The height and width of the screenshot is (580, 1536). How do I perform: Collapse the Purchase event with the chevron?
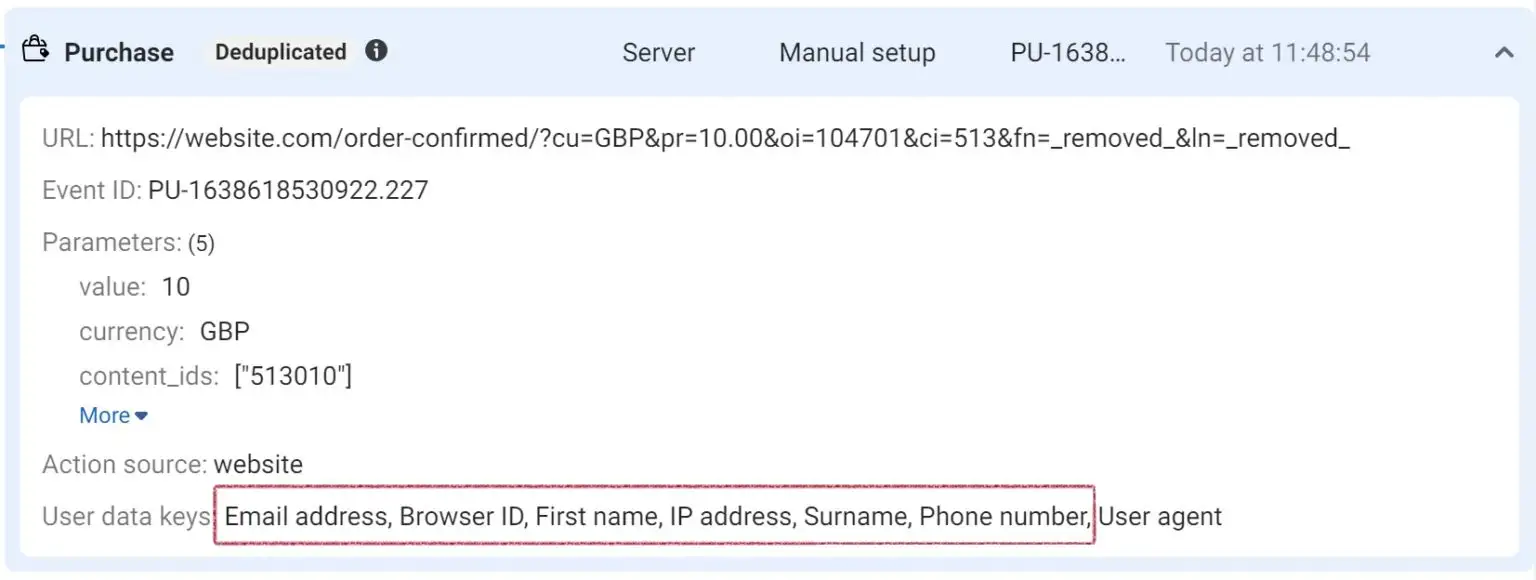1504,52
